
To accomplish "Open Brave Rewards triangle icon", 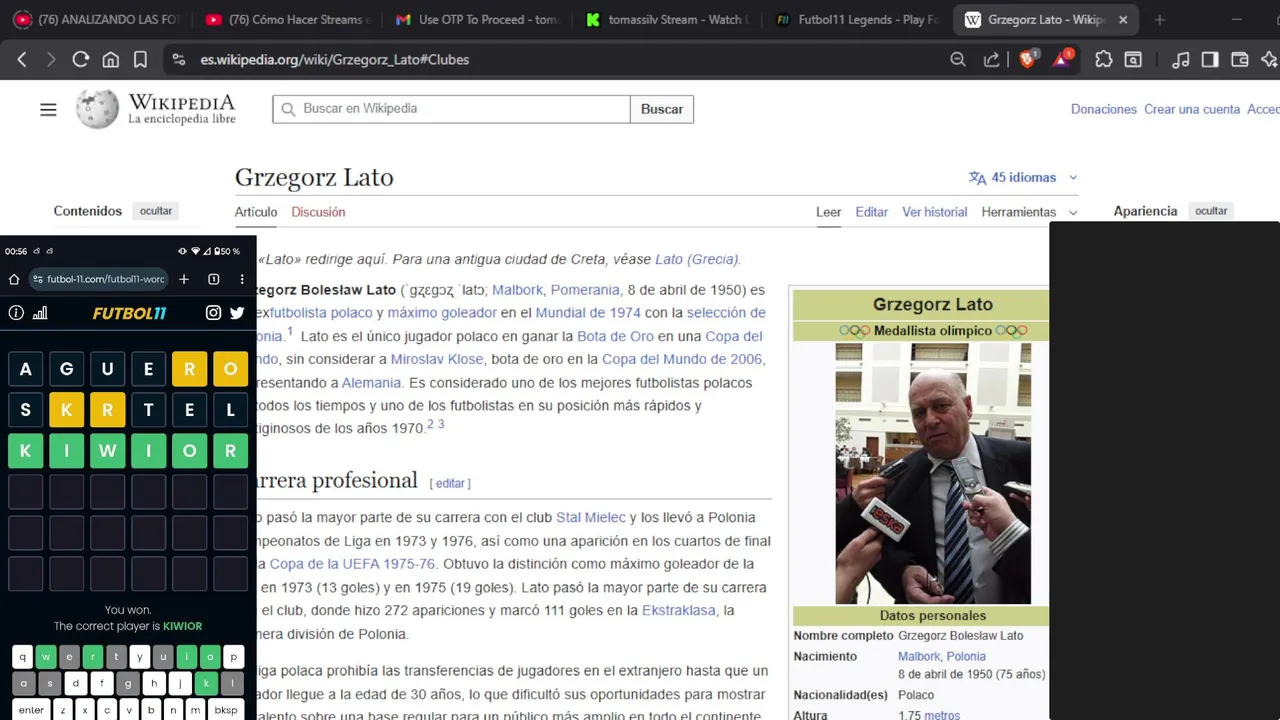I will point(1062,59).
